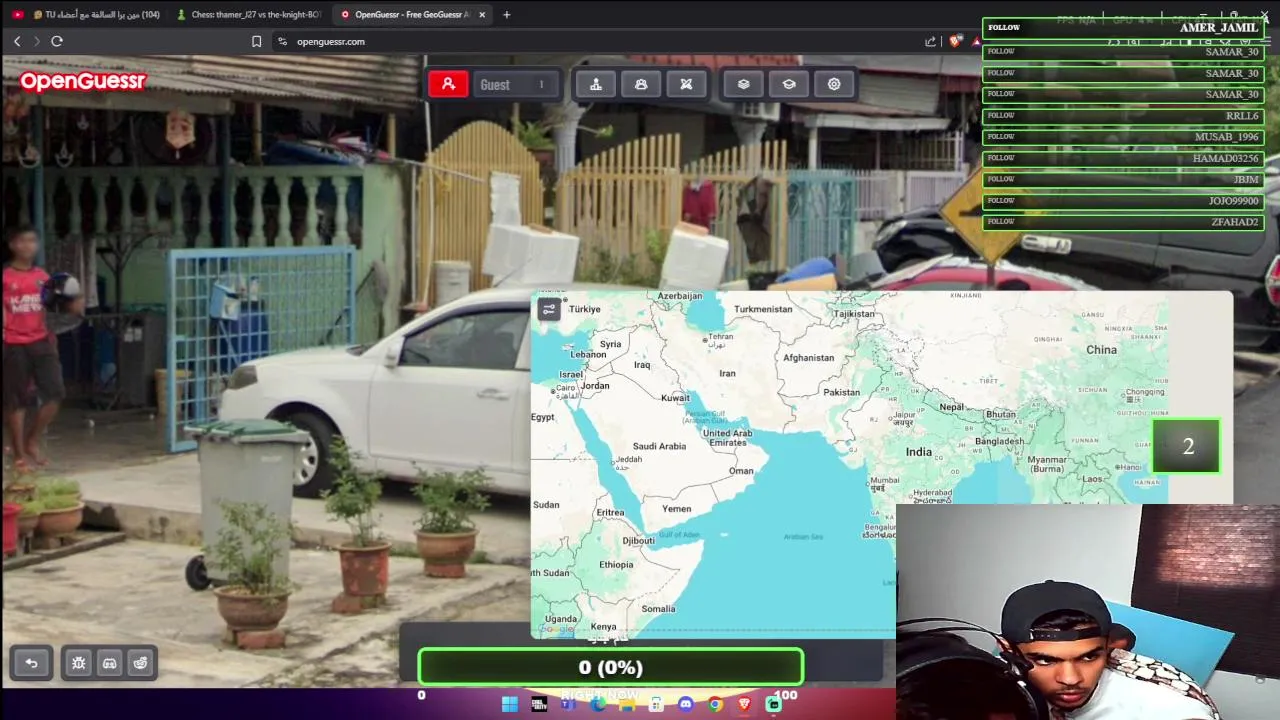The image size is (1280, 720).
Task: Reload the openguessr.com page
Action: pyautogui.click(x=57, y=41)
